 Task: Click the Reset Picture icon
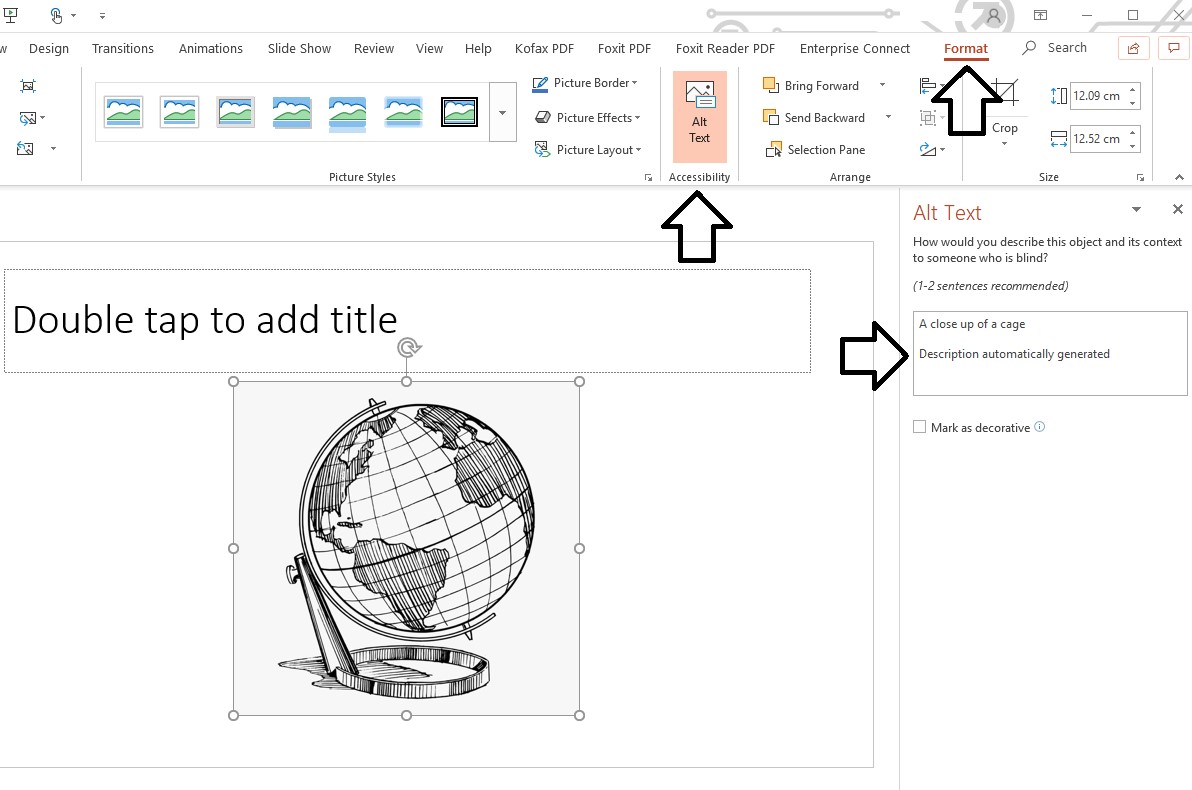[x=25, y=148]
